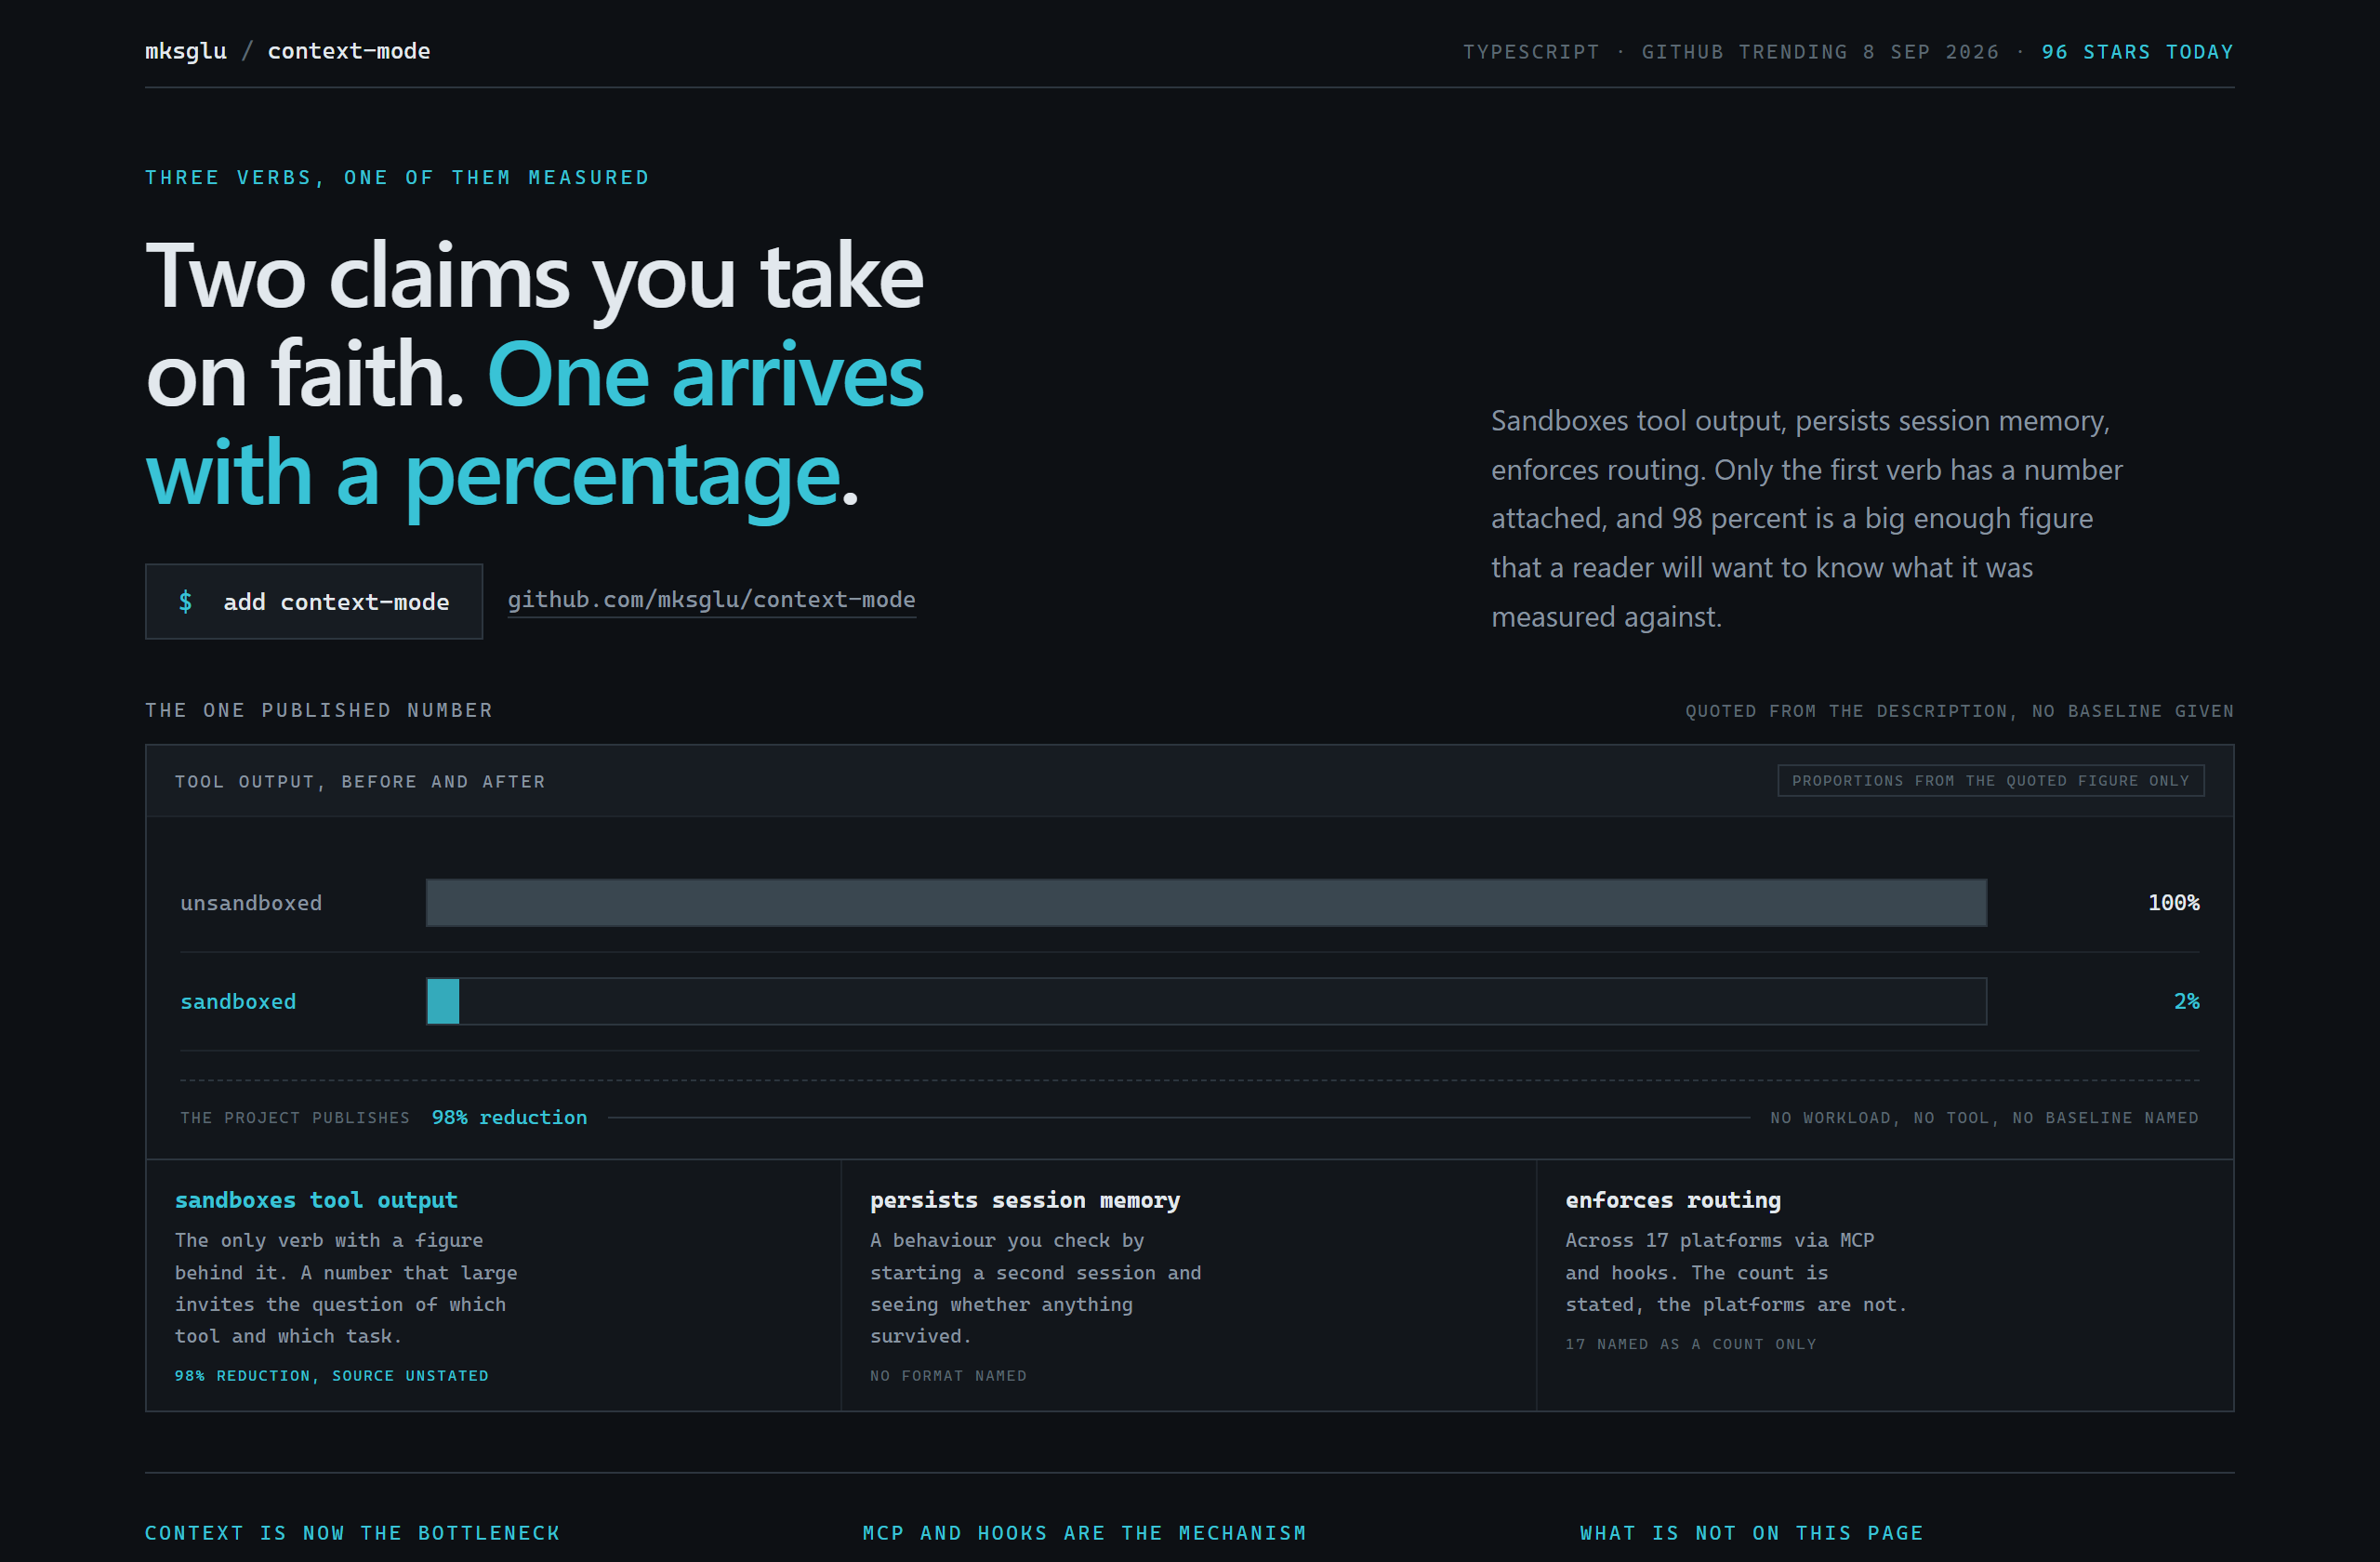Click the 'persists session memory' card heading
Viewport: 2380px width, 1562px height.
coord(1025,1200)
